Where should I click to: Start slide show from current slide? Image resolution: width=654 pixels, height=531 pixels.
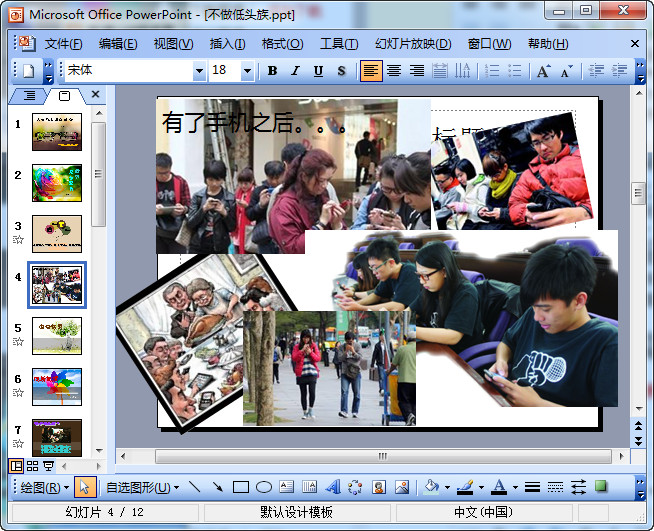coord(49,466)
